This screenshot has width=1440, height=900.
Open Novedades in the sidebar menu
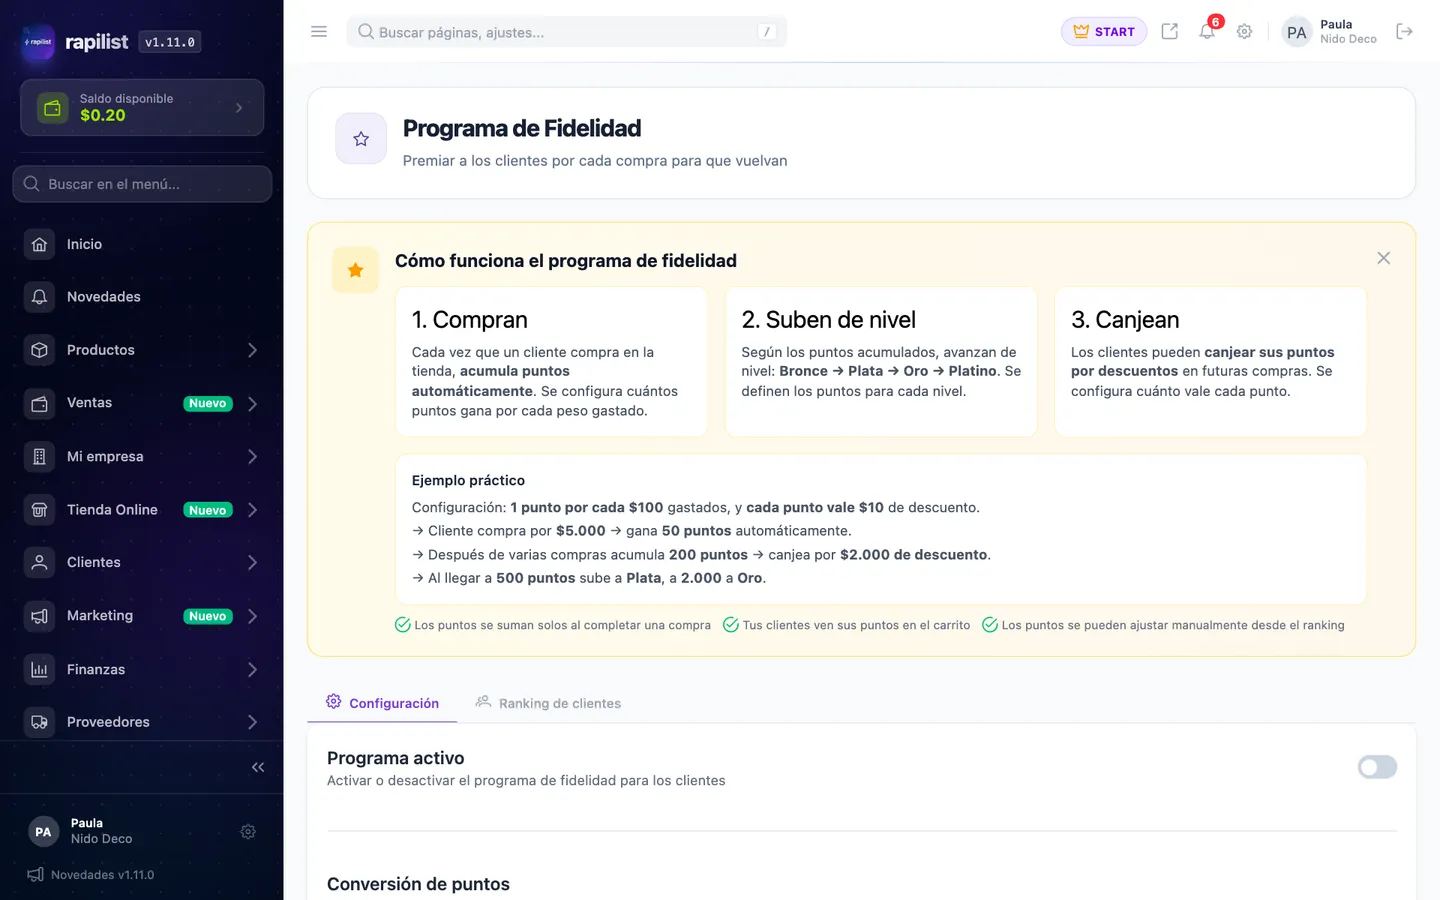[x=142, y=297]
